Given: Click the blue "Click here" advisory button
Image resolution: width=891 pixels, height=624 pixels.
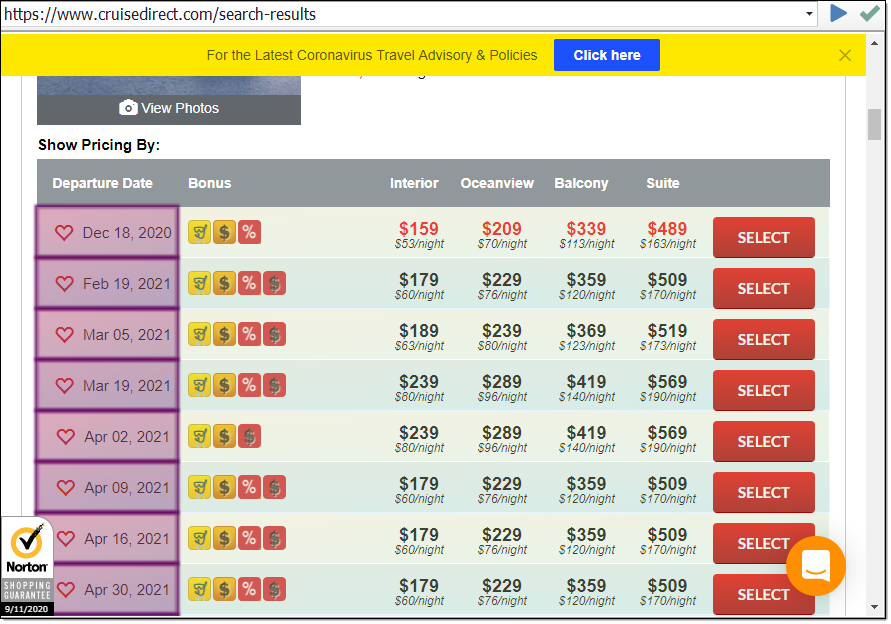Looking at the screenshot, I should (x=606, y=55).
